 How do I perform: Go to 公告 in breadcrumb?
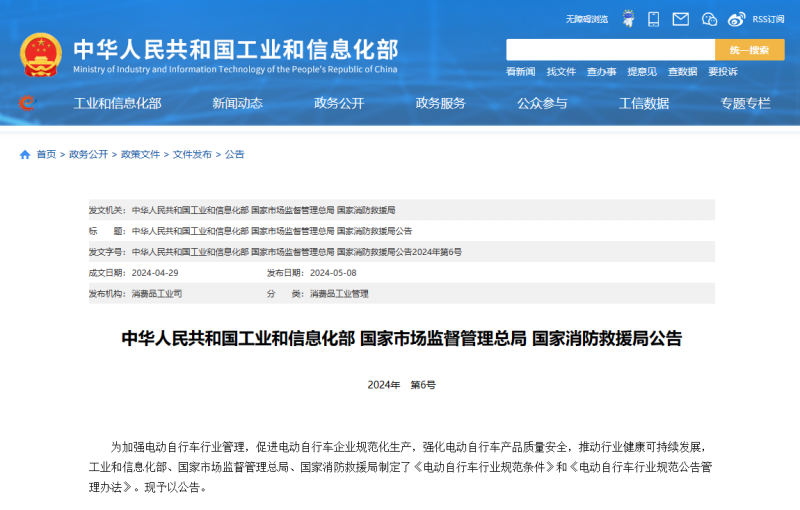pyautogui.click(x=234, y=155)
